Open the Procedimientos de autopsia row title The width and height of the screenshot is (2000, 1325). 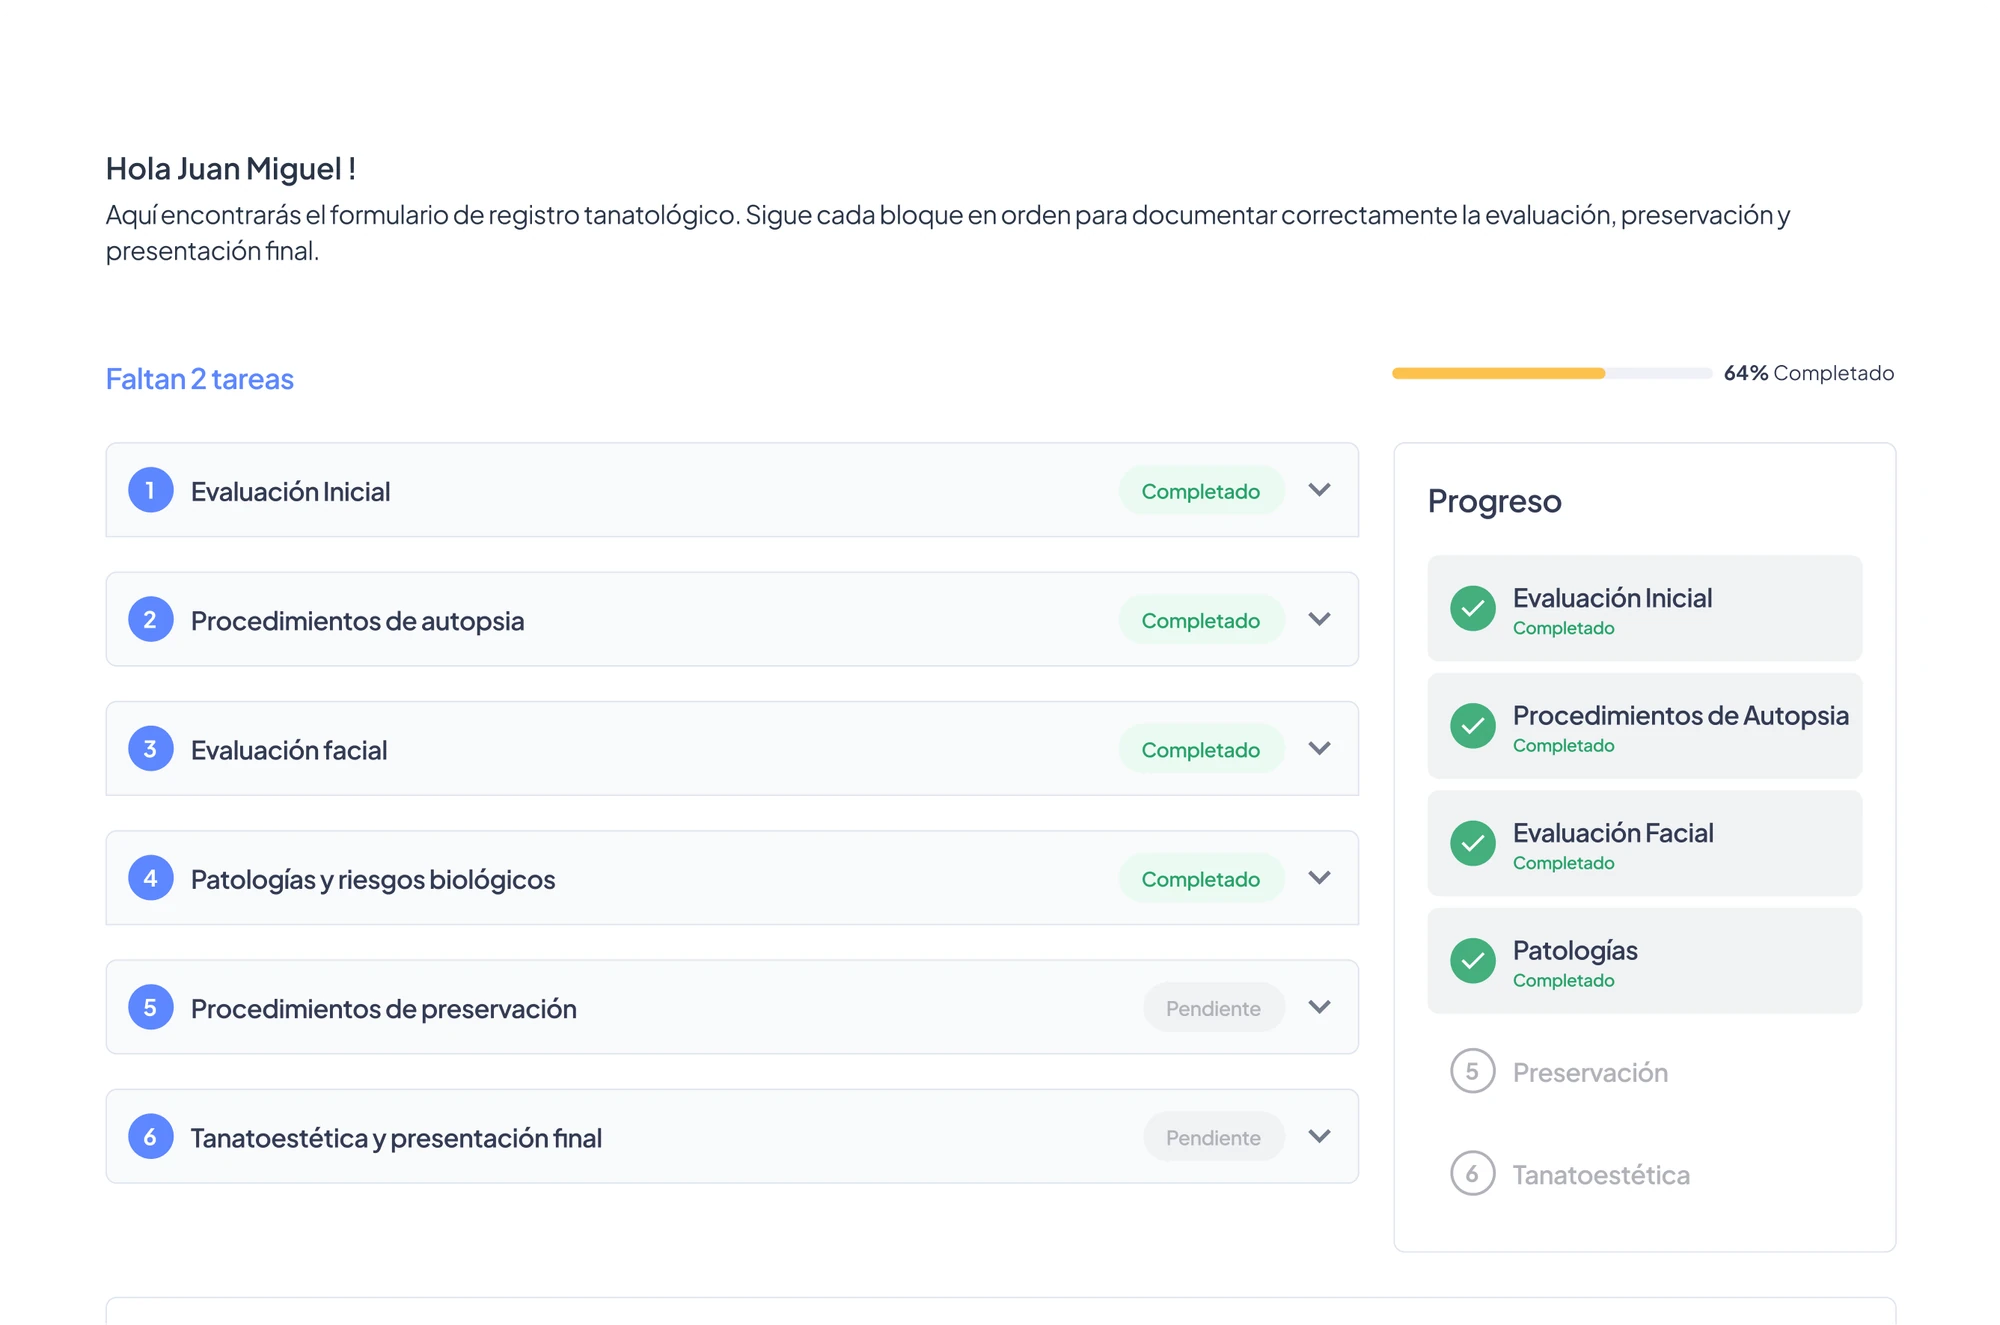[357, 620]
